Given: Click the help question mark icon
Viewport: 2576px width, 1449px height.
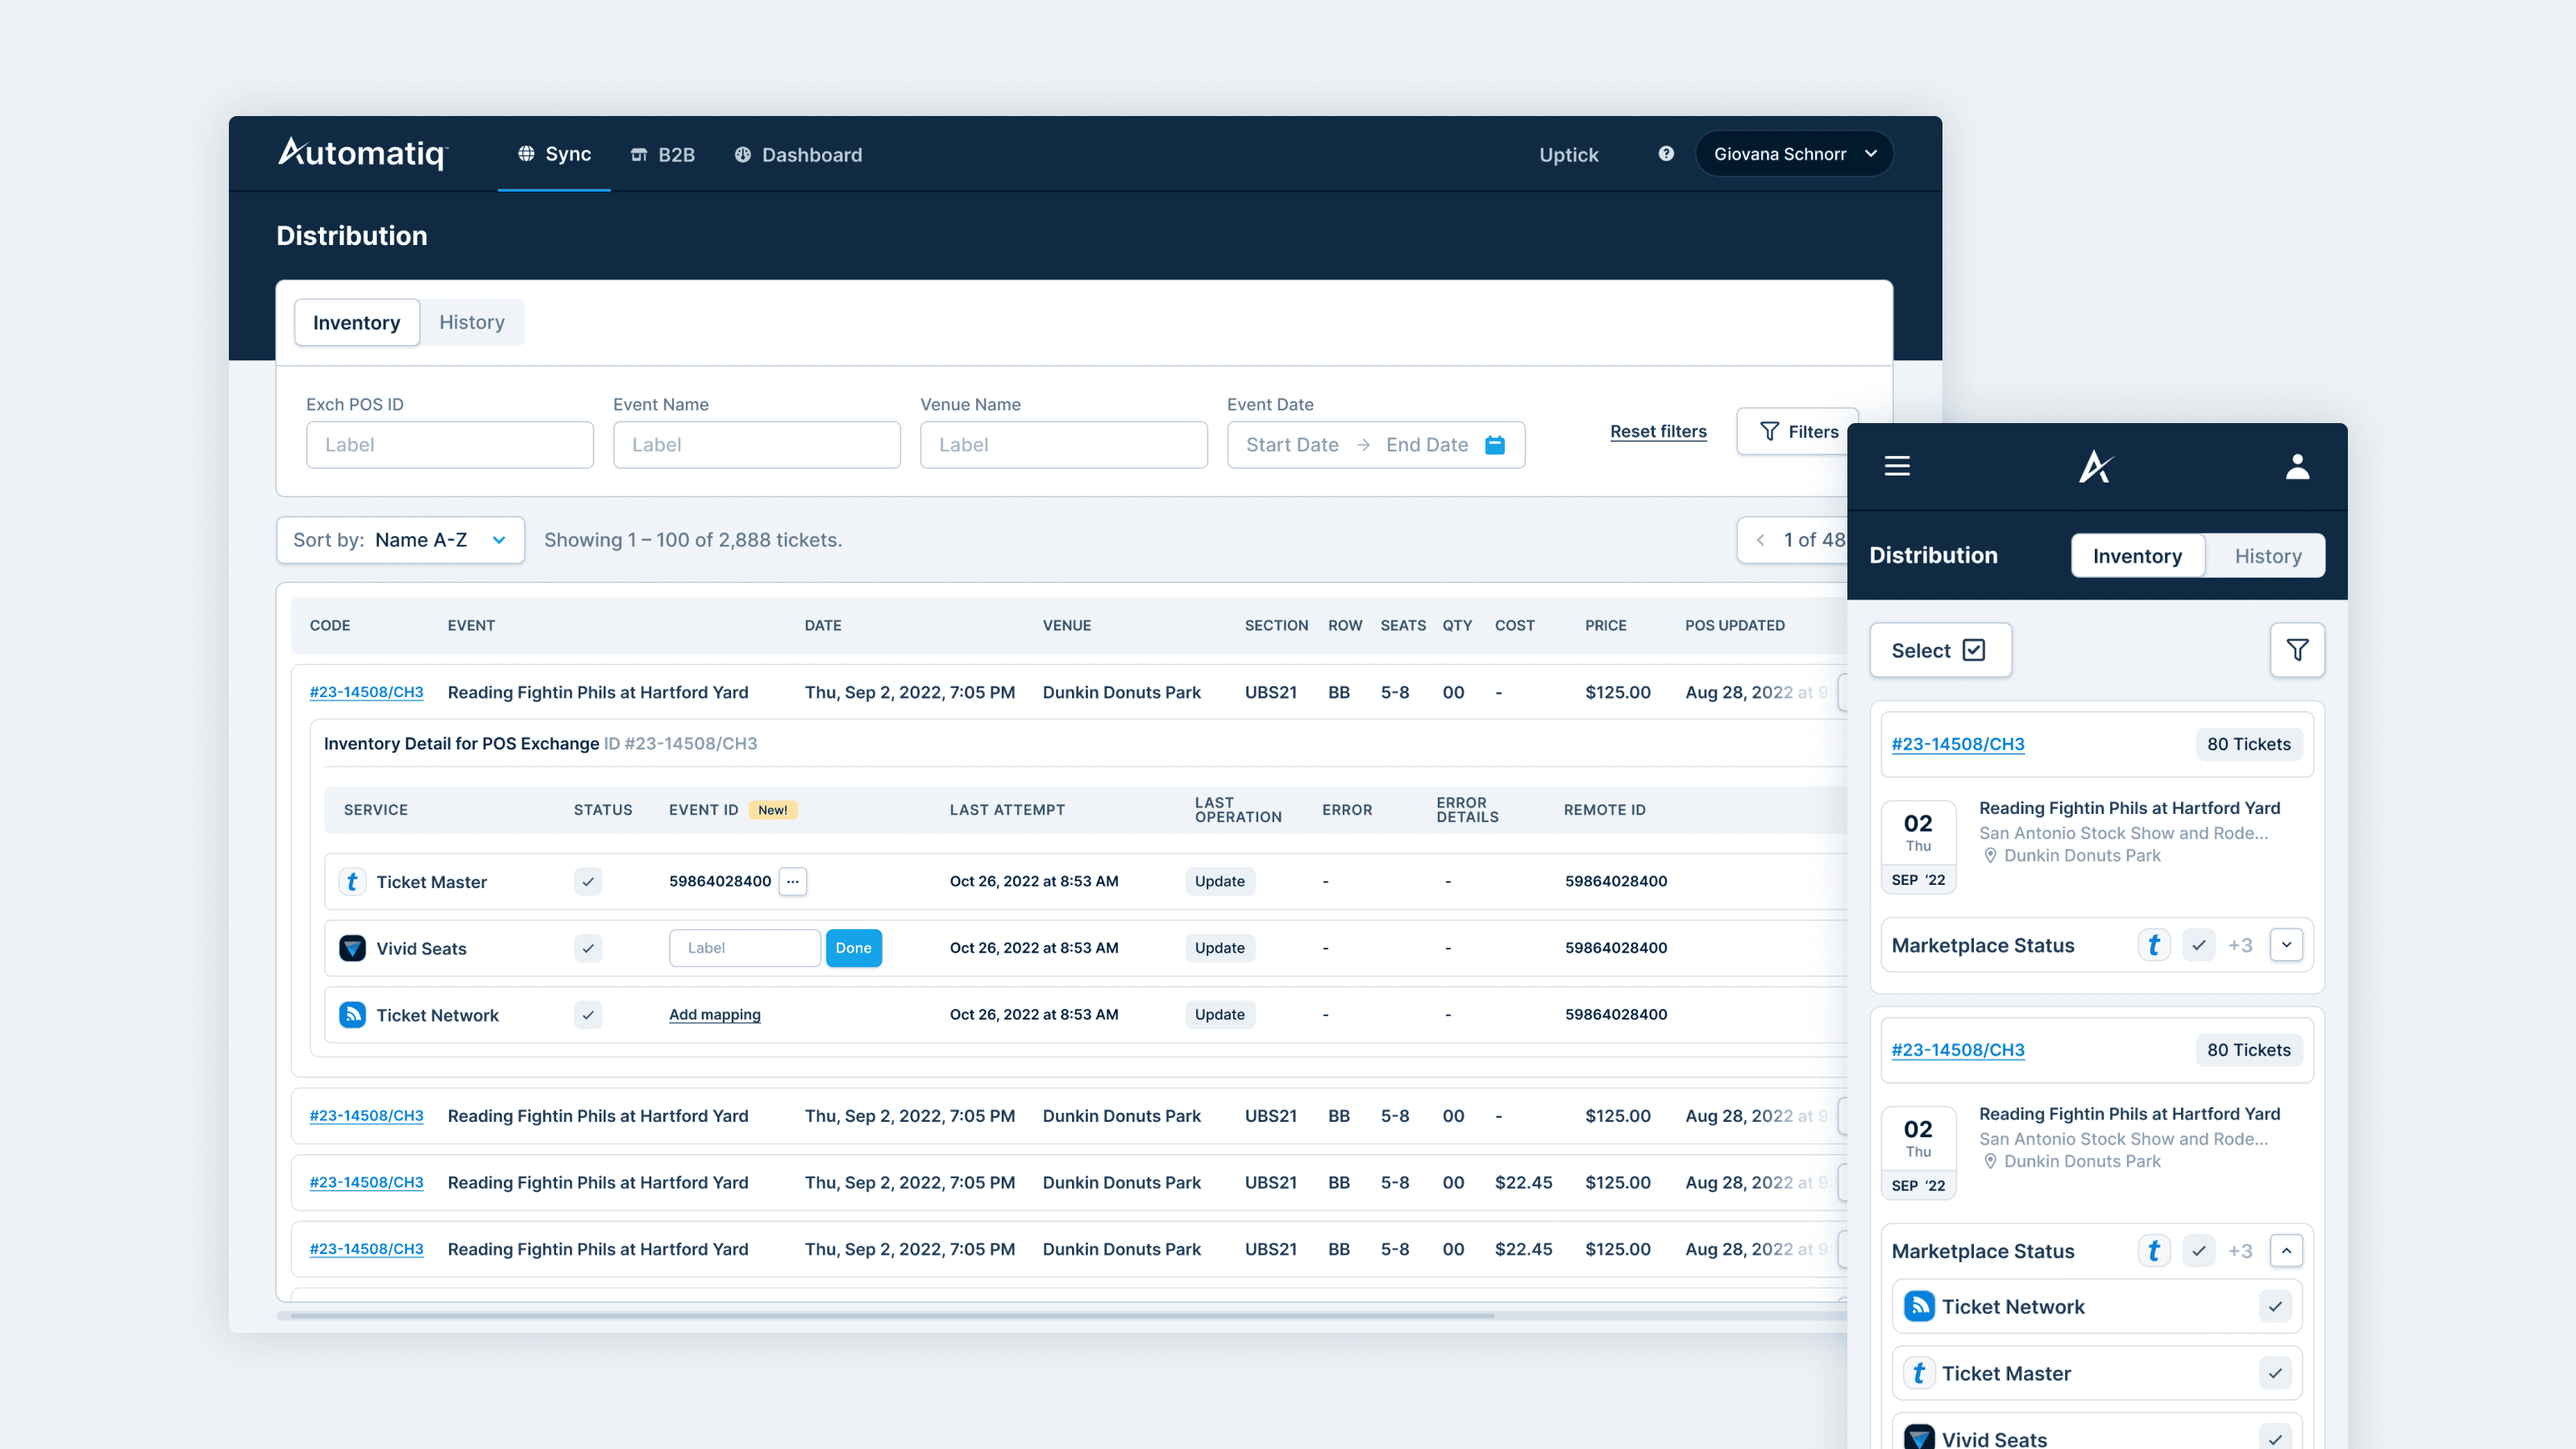Looking at the screenshot, I should tap(1666, 153).
